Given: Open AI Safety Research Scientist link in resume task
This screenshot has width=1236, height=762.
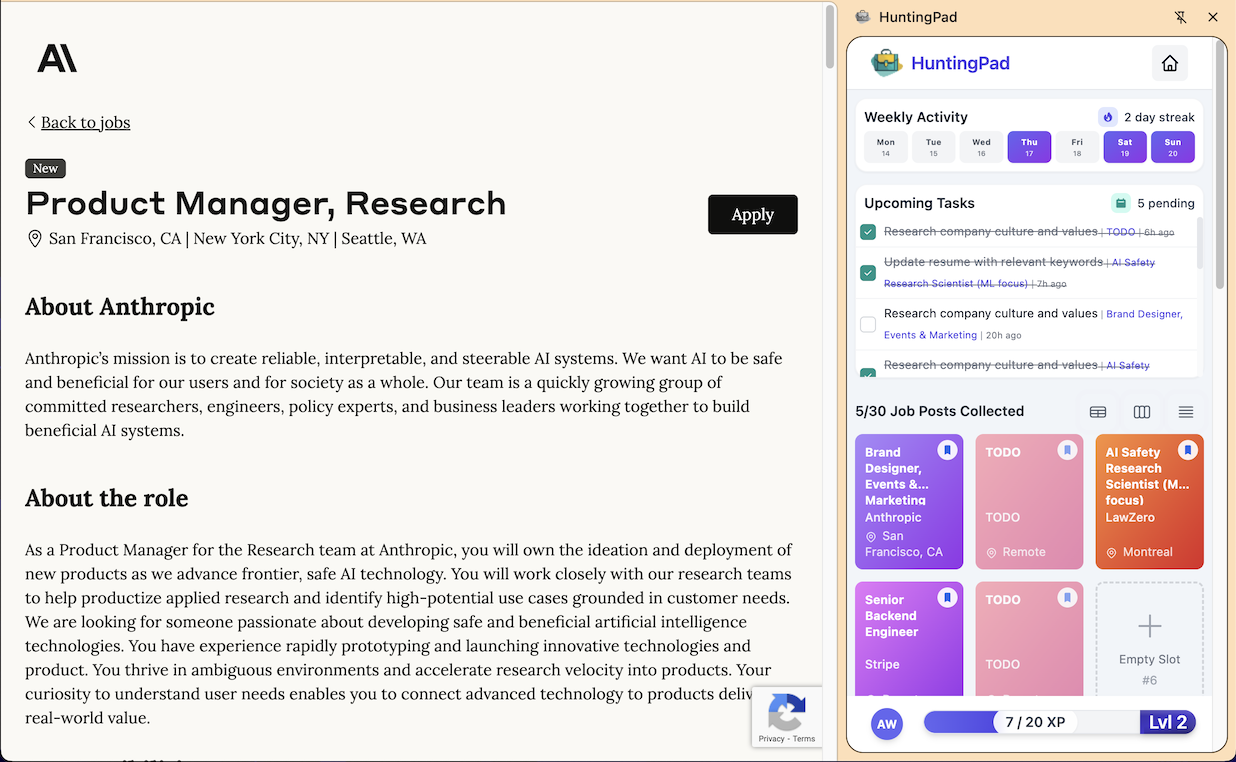Looking at the screenshot, I should click(x=1020, y=272).
